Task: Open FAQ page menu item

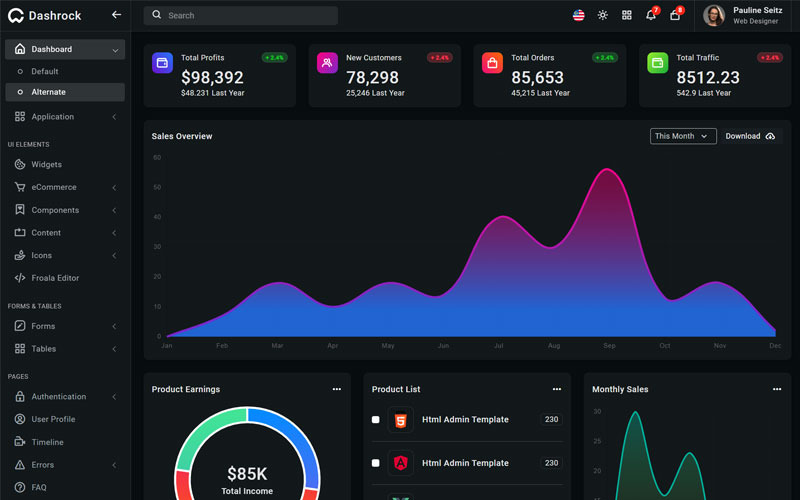Action: [65, 487]
